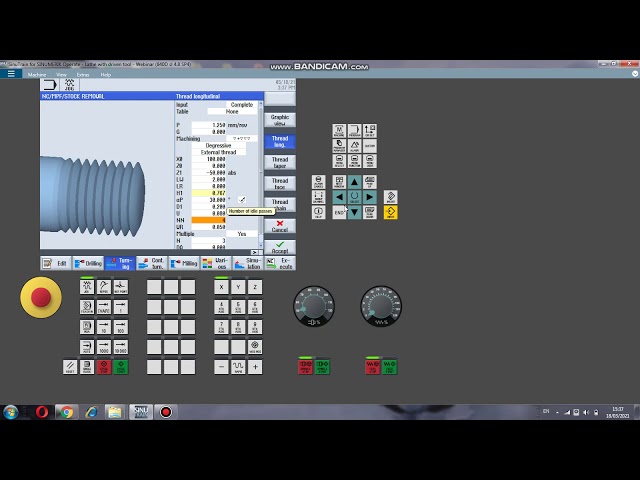Screen dimensions: 640x480
Task: Open the Edit softkey
Action: pos(56,263)
